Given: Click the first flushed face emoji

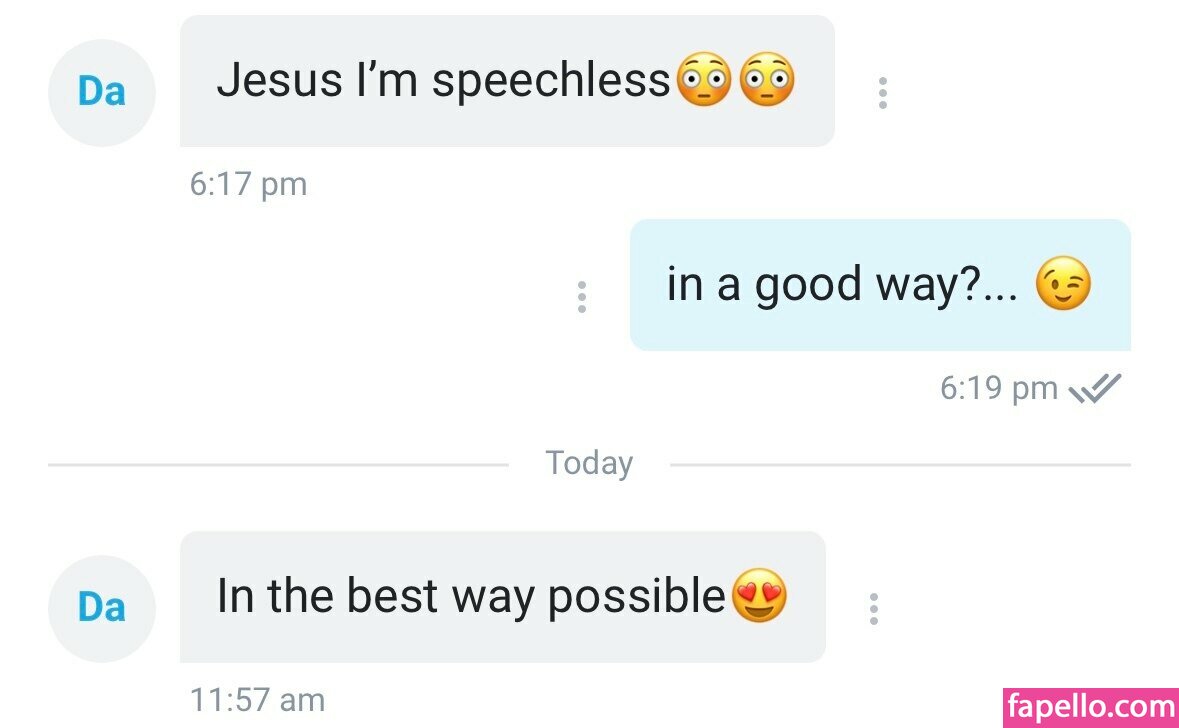Looking at the screenshot, I should pos(705,80).
